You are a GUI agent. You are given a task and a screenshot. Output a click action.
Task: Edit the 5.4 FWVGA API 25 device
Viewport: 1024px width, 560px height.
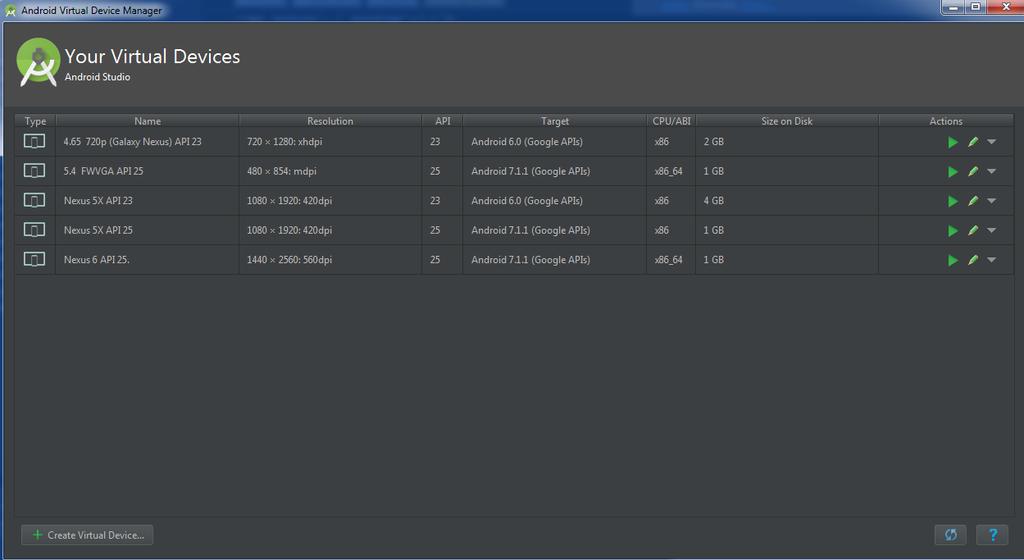point(973,171)
